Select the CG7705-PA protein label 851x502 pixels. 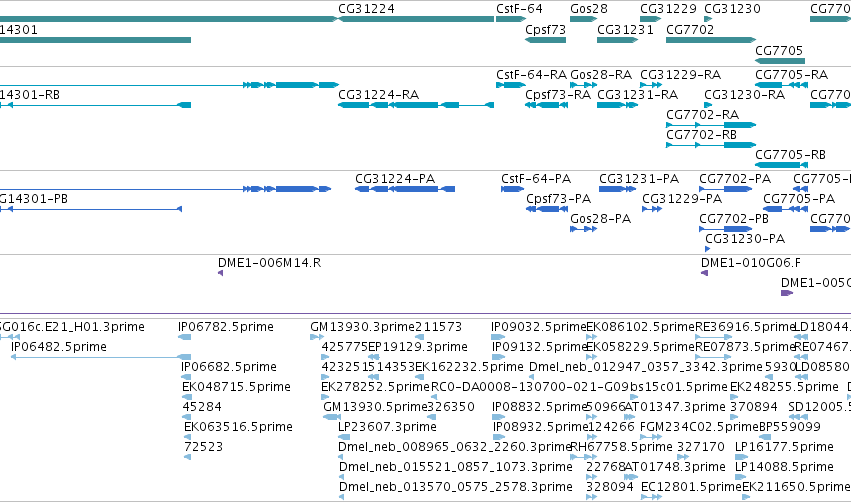[799, 199]
